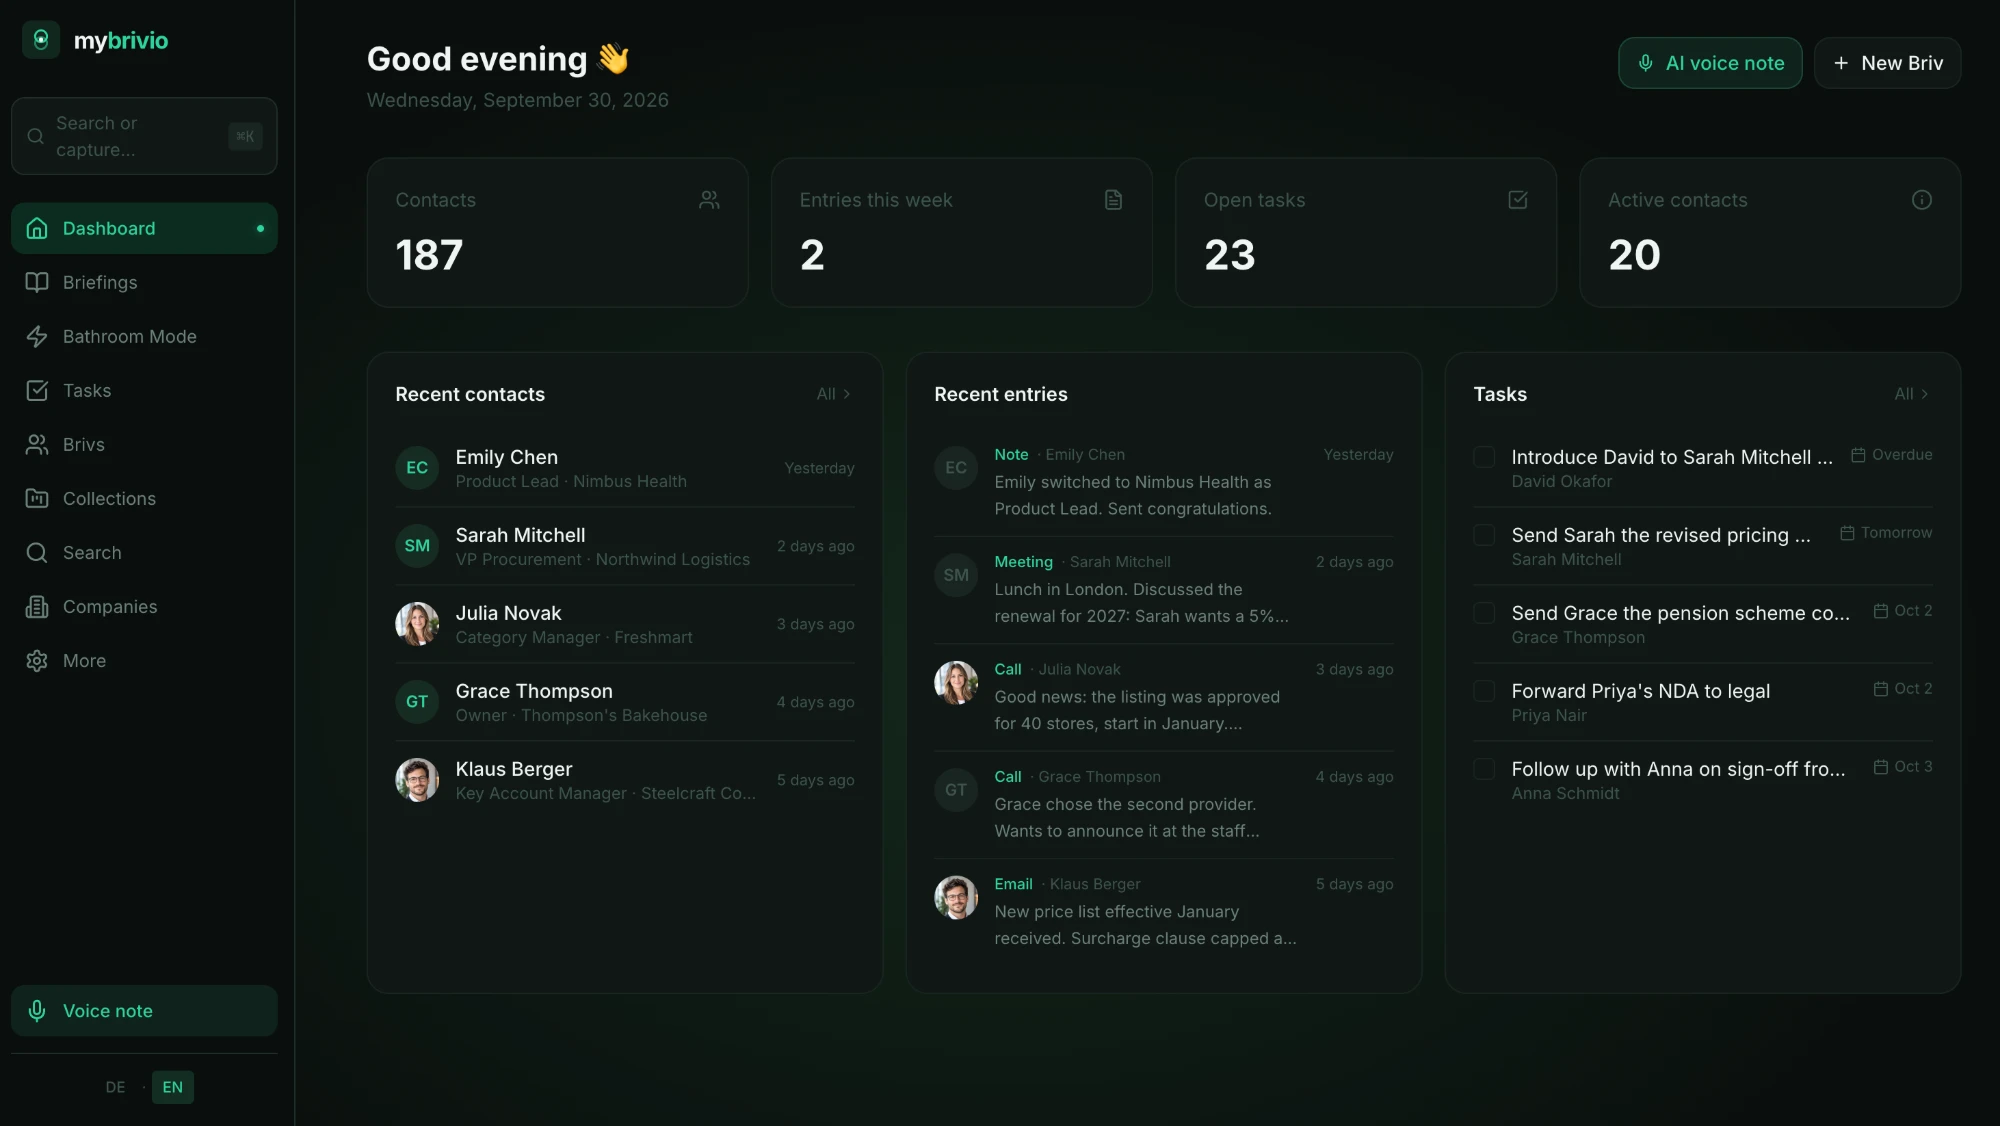Screen dimensions: 2000x1126
Task: Click Klaus Berger's avatar in recent contacts
Action: tap(417, 780)
